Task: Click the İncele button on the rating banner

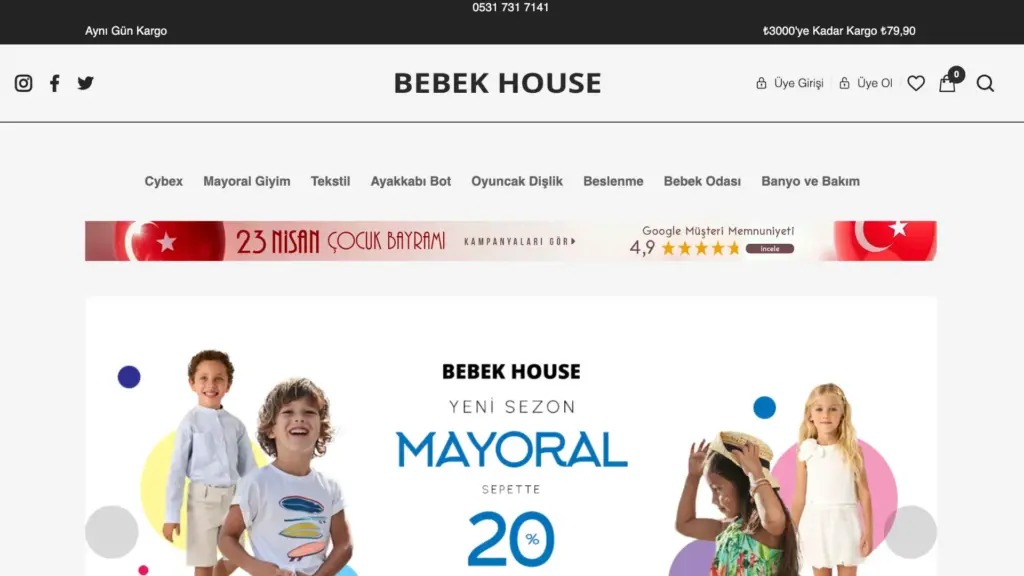Action: click(x=770, y=249)
